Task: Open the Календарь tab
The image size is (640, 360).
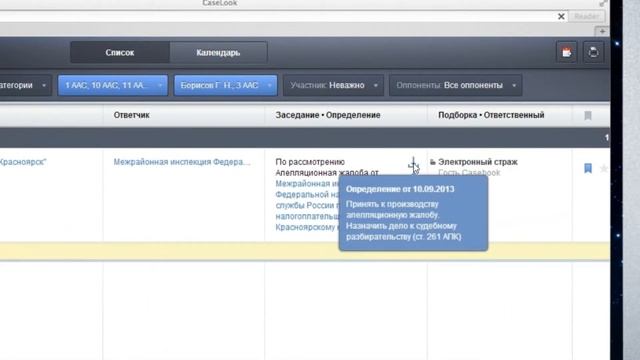Action: pyautogui.click(x=218, y=53)
